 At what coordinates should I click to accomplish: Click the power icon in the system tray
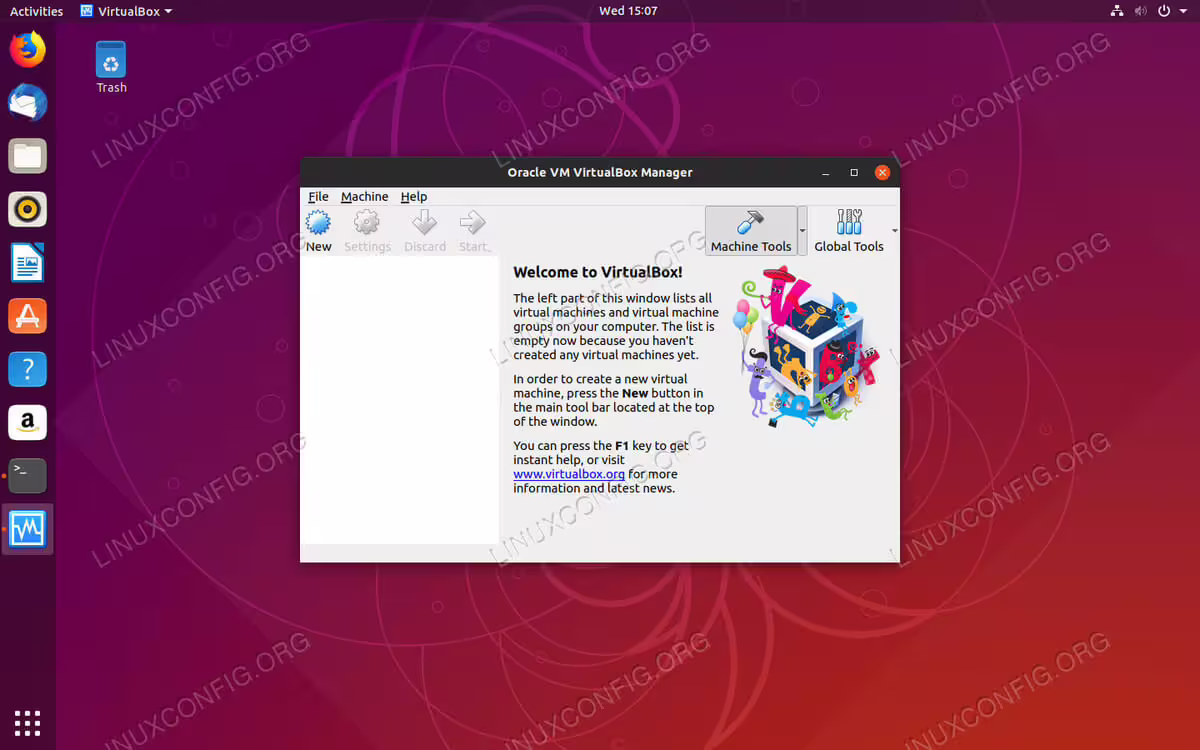pos(1164,11)
